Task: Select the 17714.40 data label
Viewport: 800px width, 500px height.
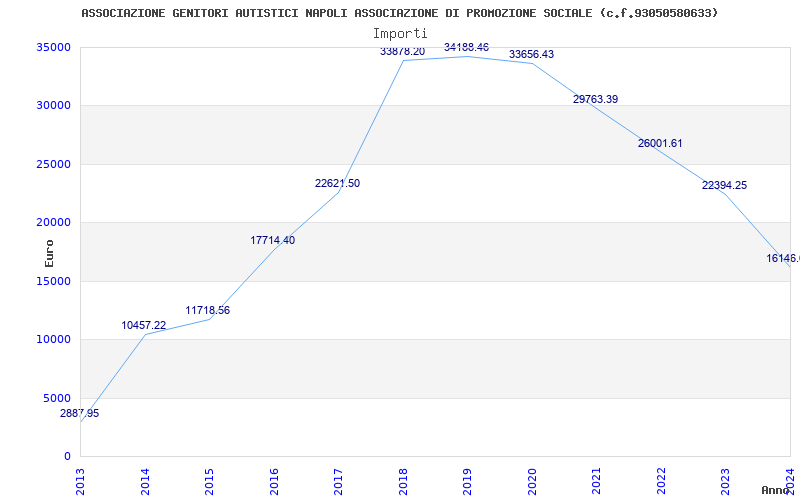Action: [x=272, y=241]
